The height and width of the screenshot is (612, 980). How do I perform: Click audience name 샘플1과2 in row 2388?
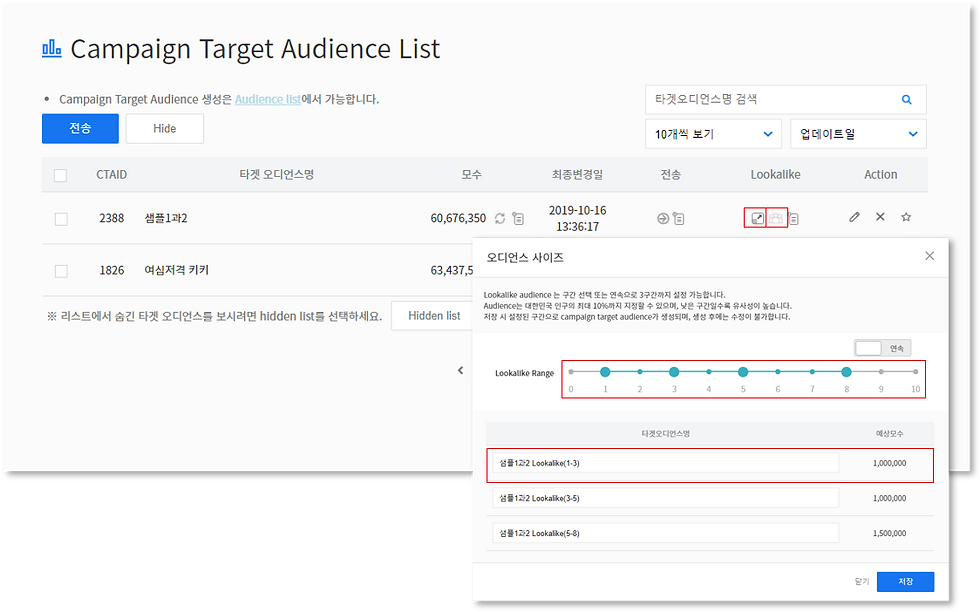(x=166, y=218)
